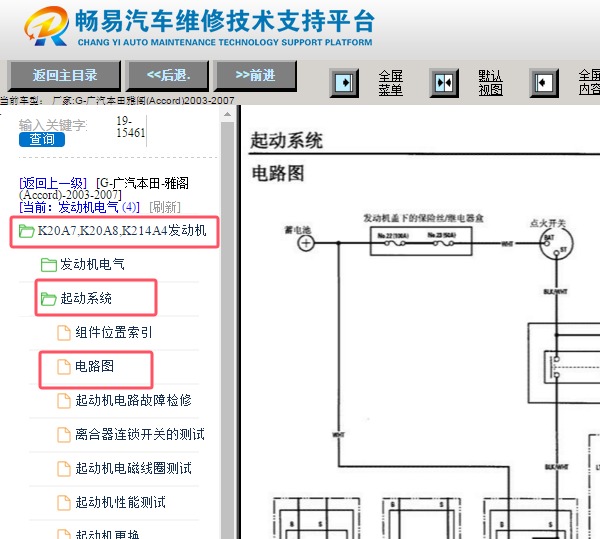Click the [G-广汽本田-雅阁 (Accord)-2003-2007] text
600x539 pixels.
click(104, 189)
